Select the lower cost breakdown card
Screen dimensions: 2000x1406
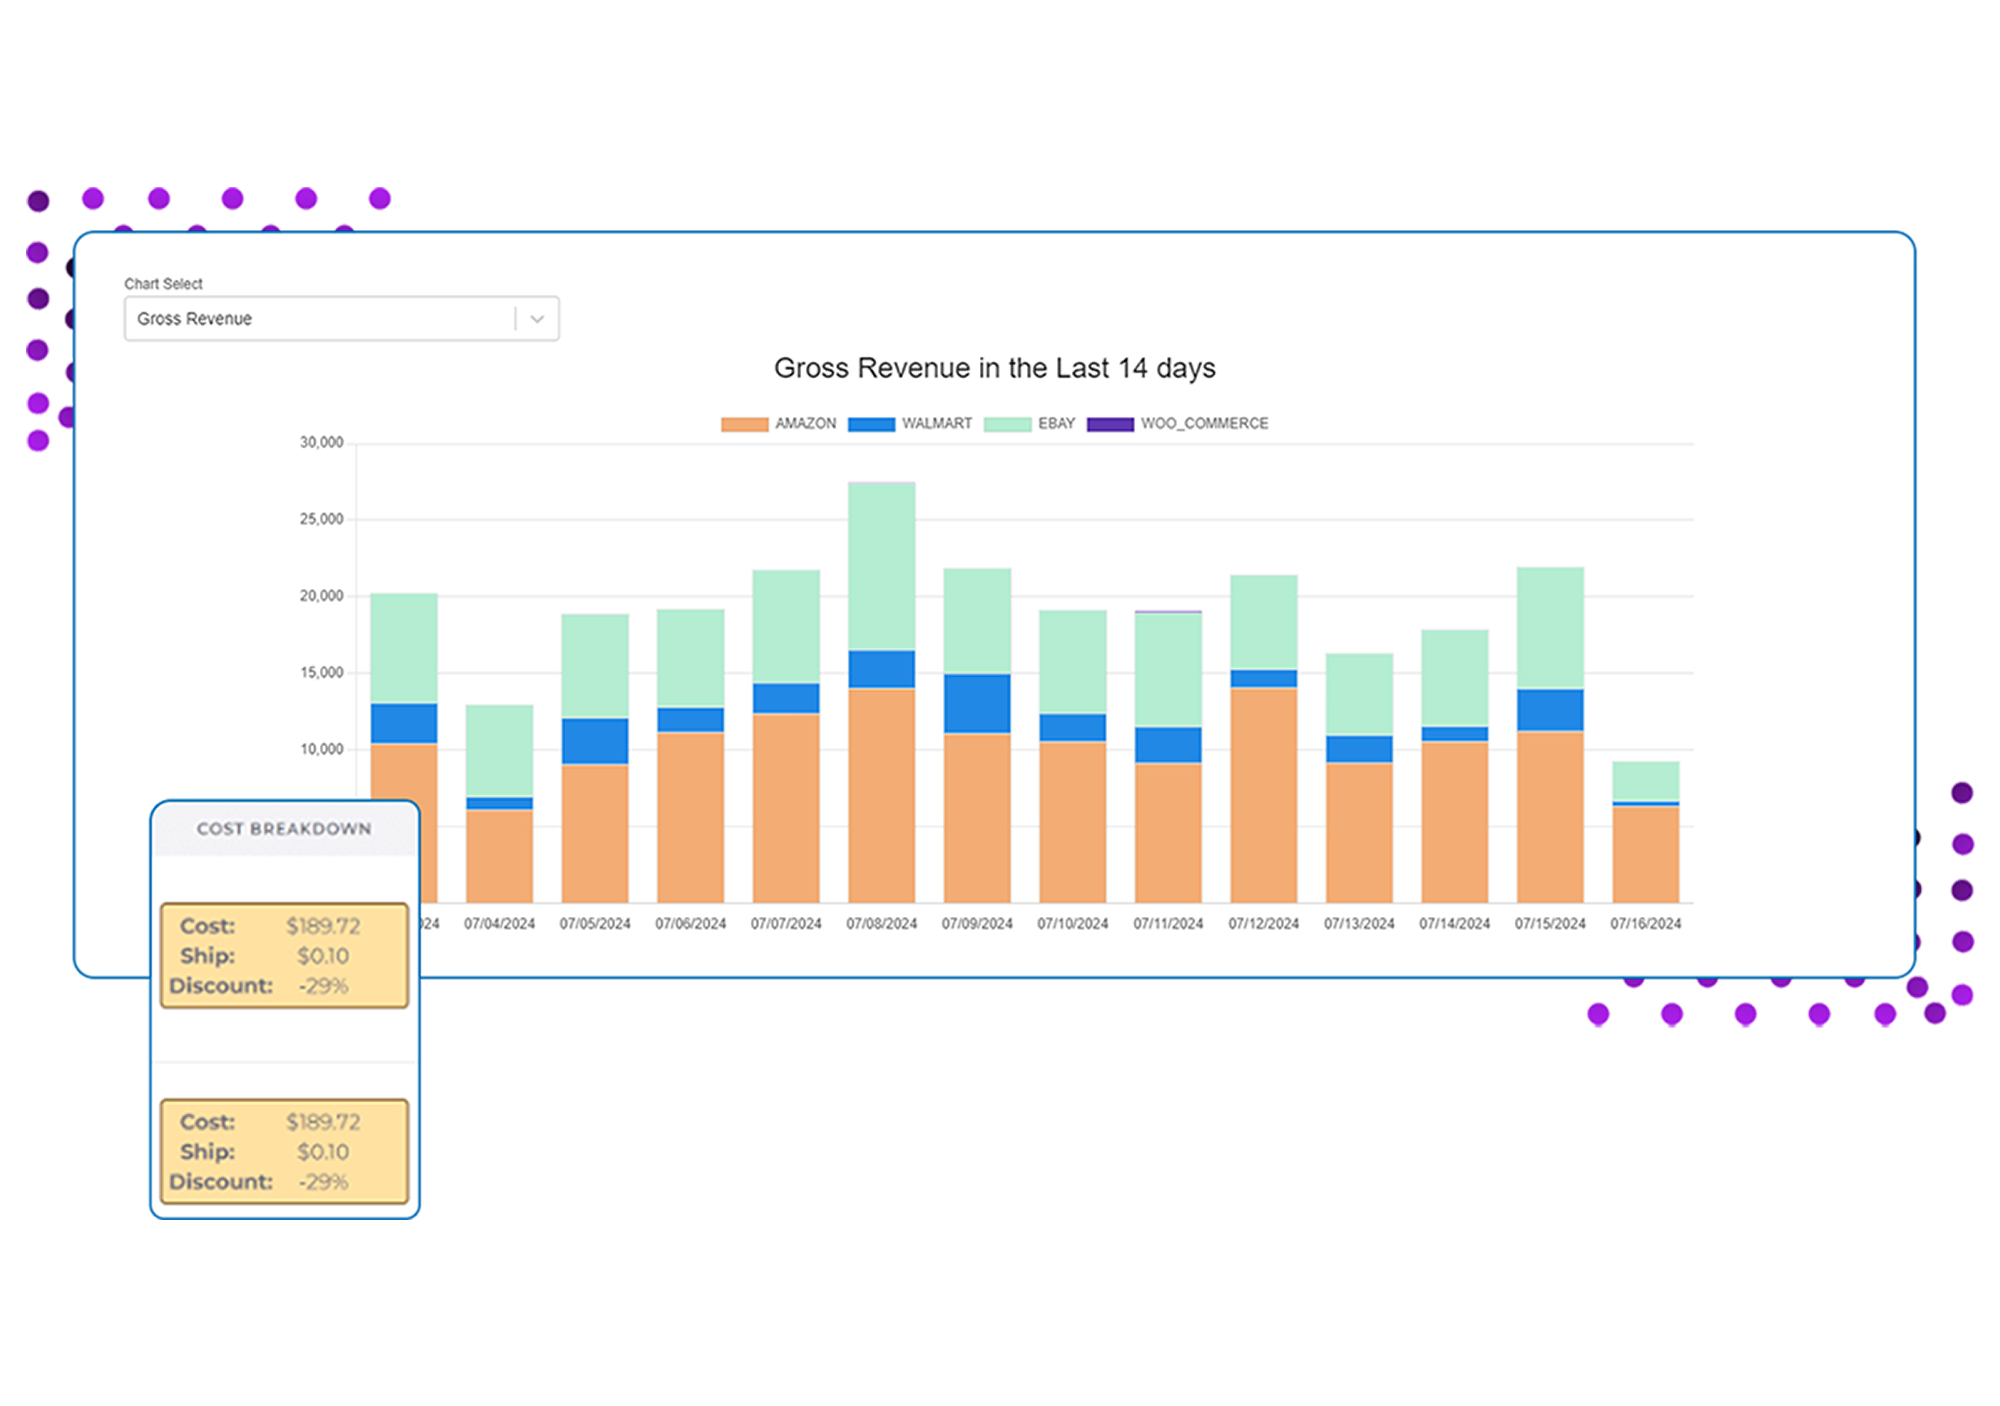click(x=284, y=1151)
